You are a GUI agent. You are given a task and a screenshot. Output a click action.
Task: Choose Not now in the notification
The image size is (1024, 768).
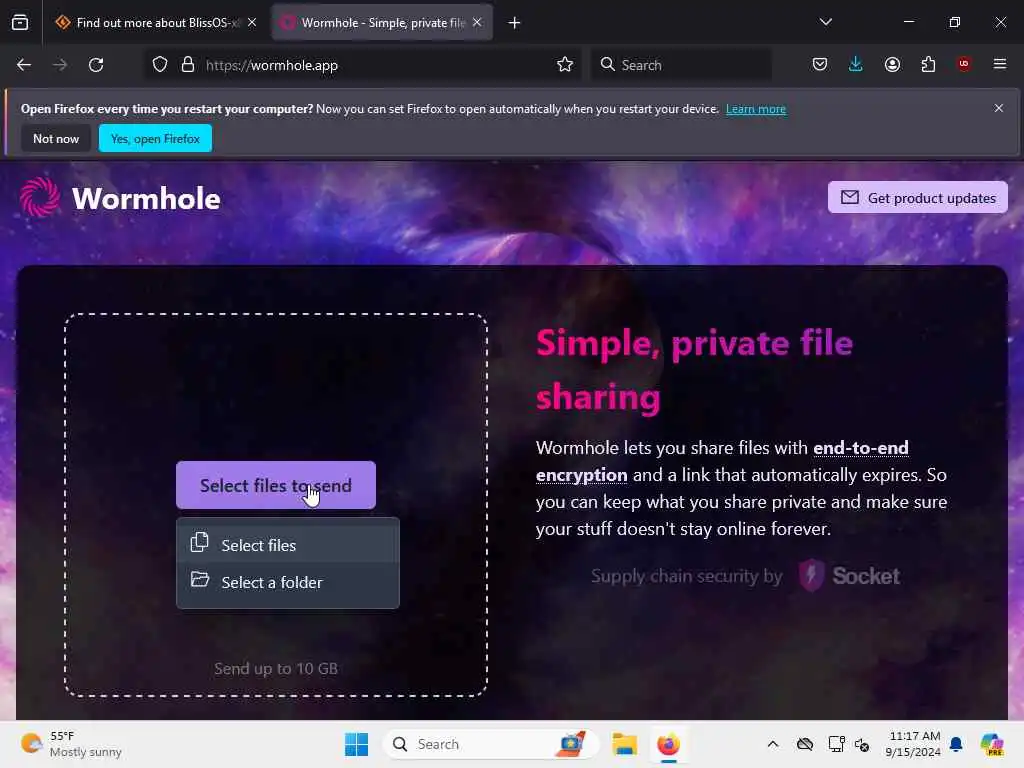56,138
